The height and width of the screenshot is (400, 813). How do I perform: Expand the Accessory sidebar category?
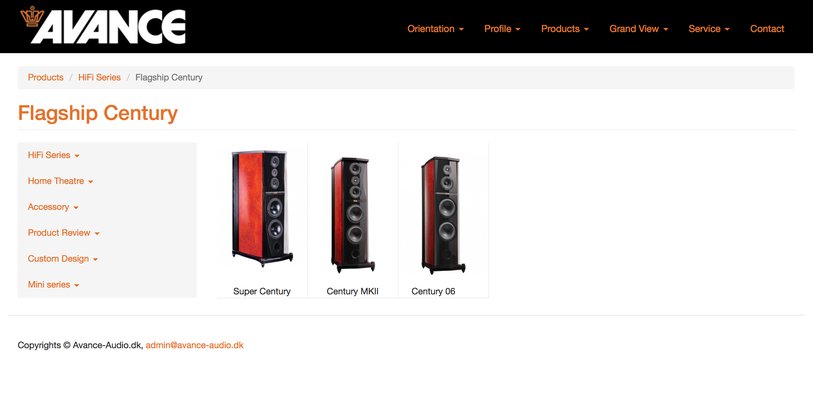[x=53, y=207]
